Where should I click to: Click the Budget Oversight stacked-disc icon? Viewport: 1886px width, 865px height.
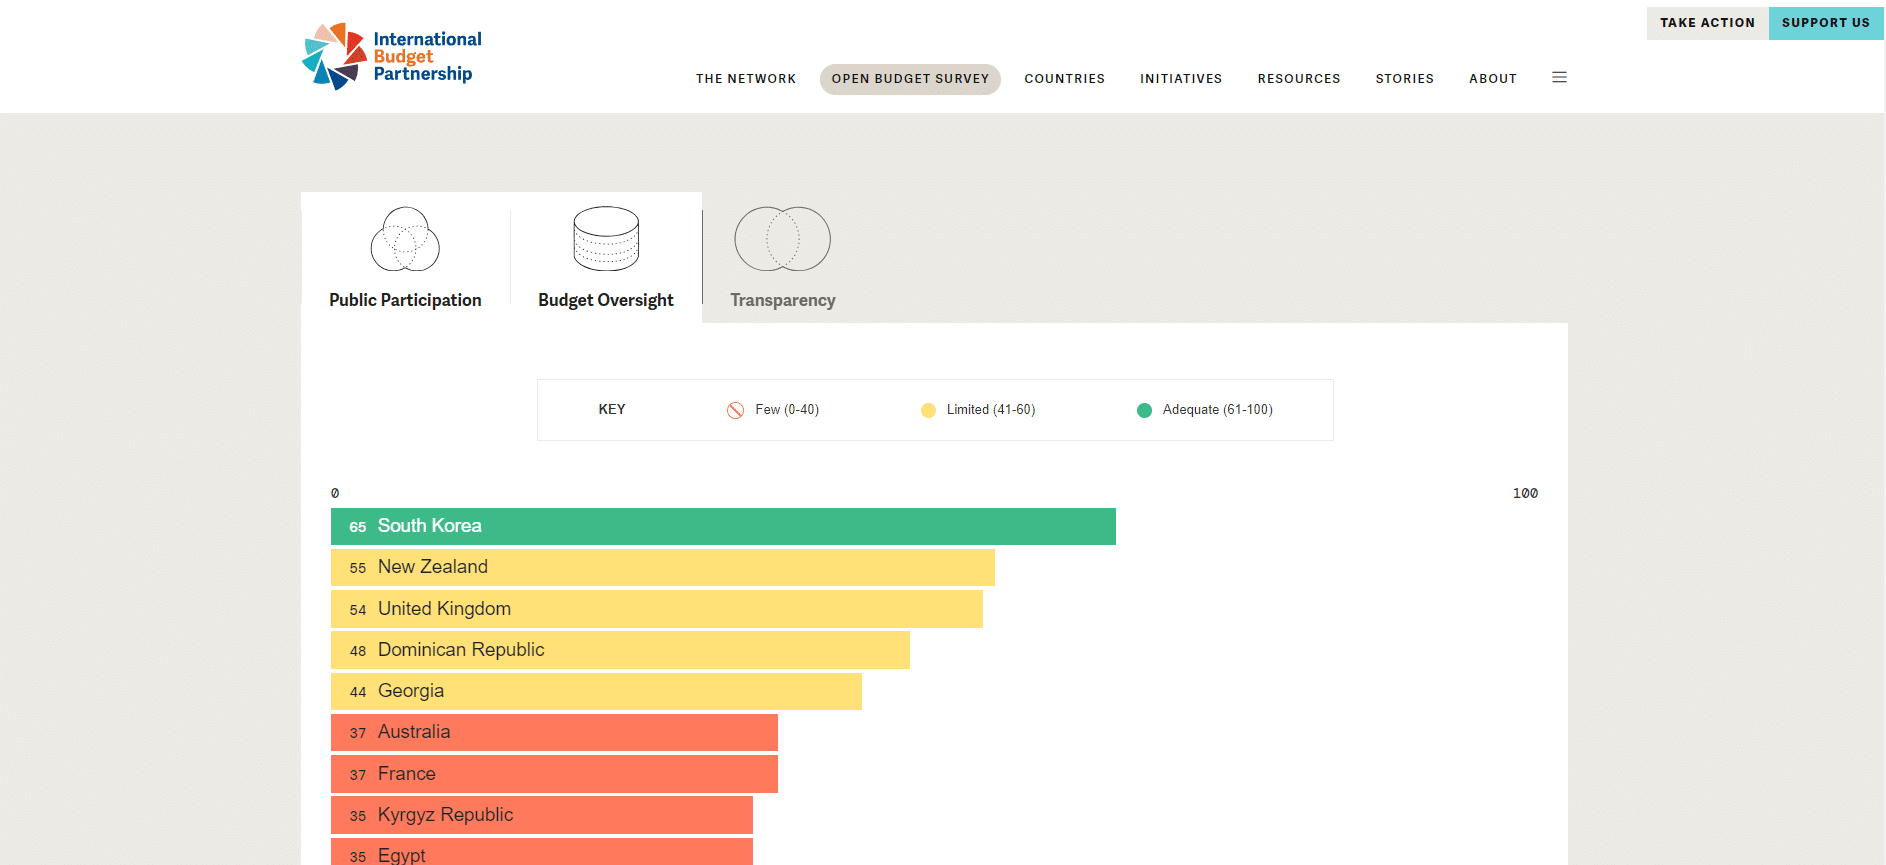pos(606,239)
